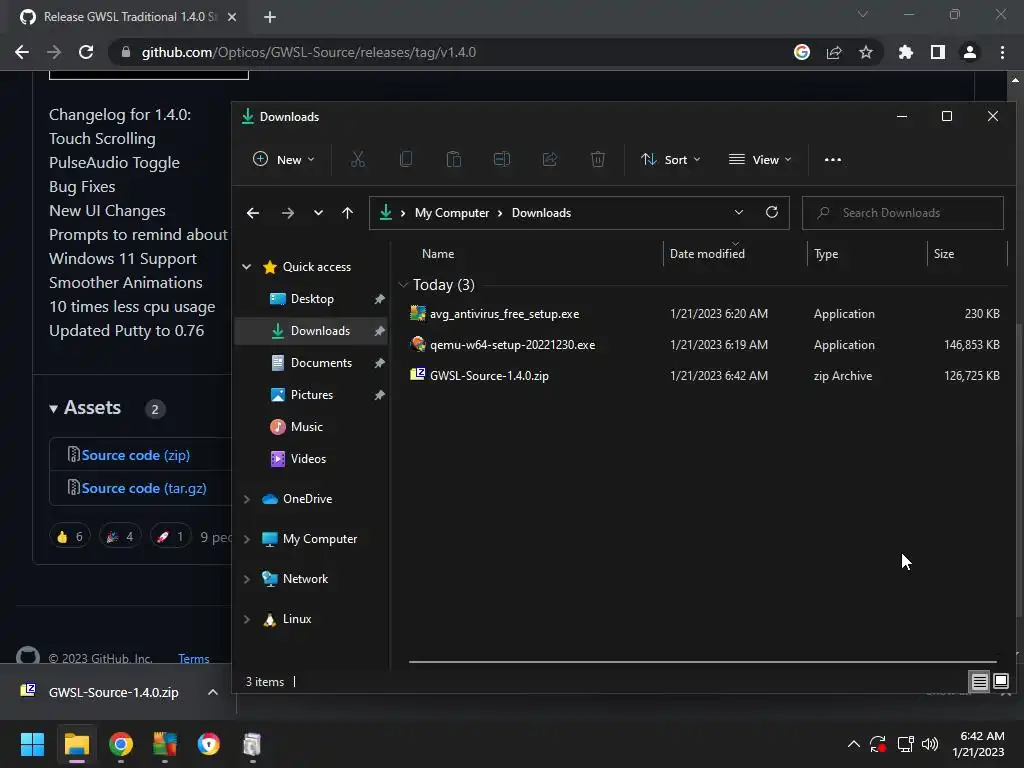Click the Google icon in address bar

[x=802, y=52]
